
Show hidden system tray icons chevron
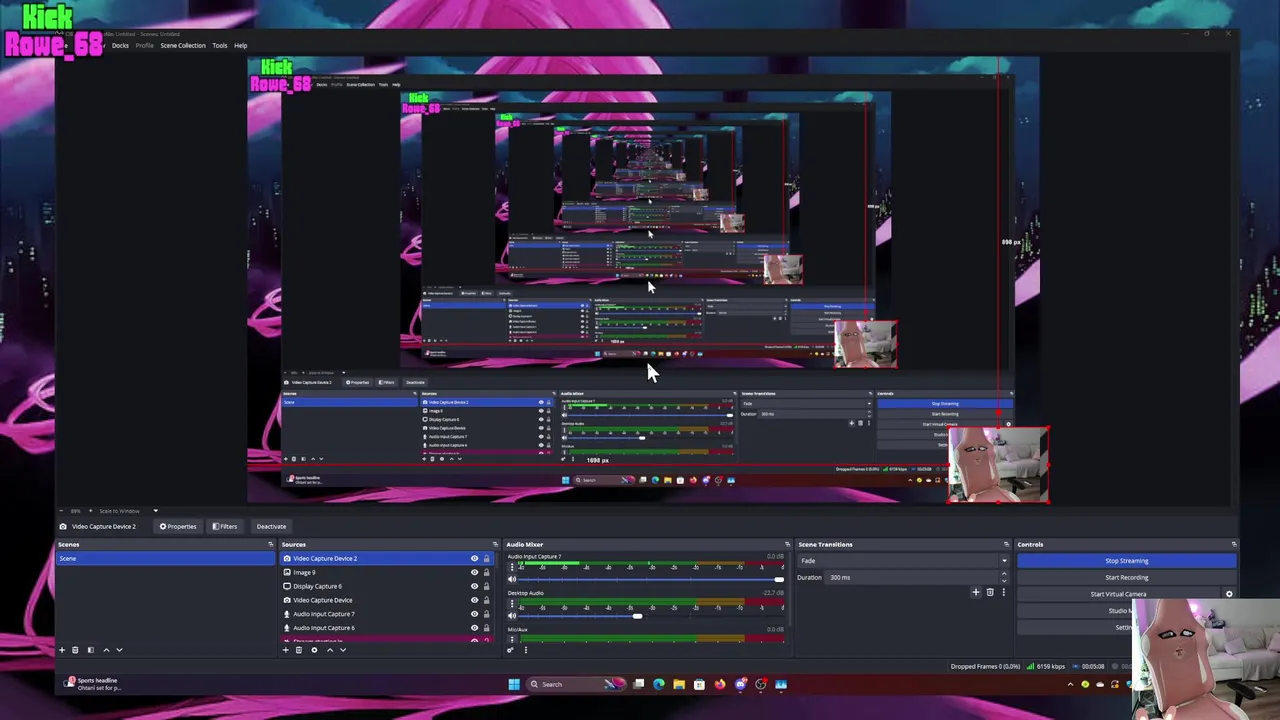[1070, 685]
